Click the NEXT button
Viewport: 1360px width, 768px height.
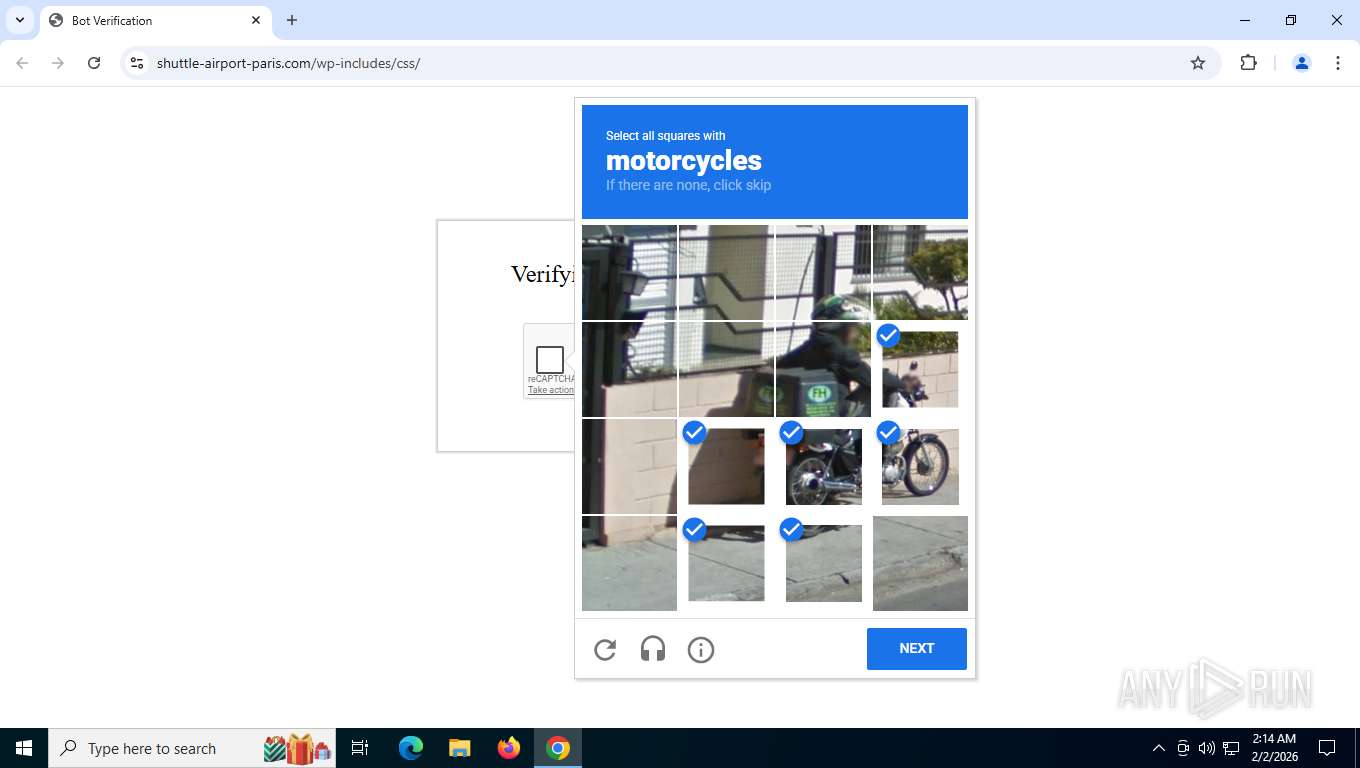coord(917,649)
